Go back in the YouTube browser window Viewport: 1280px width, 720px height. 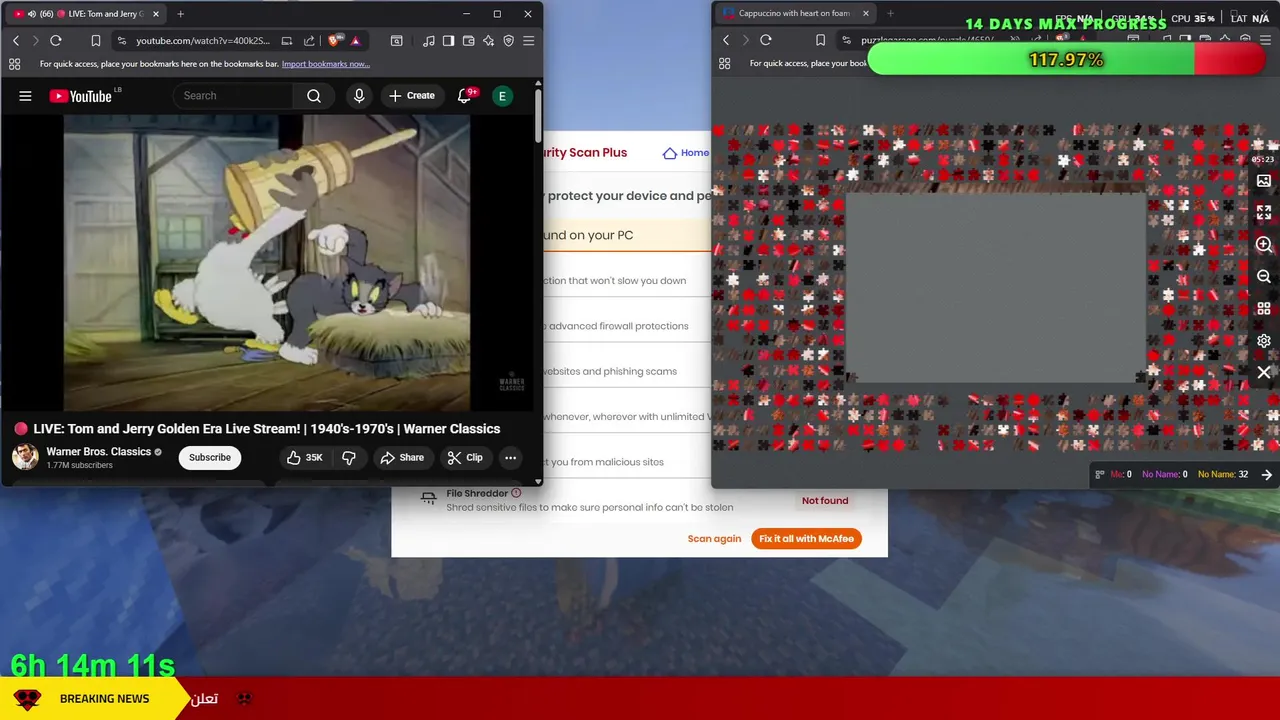coord(16,41)
